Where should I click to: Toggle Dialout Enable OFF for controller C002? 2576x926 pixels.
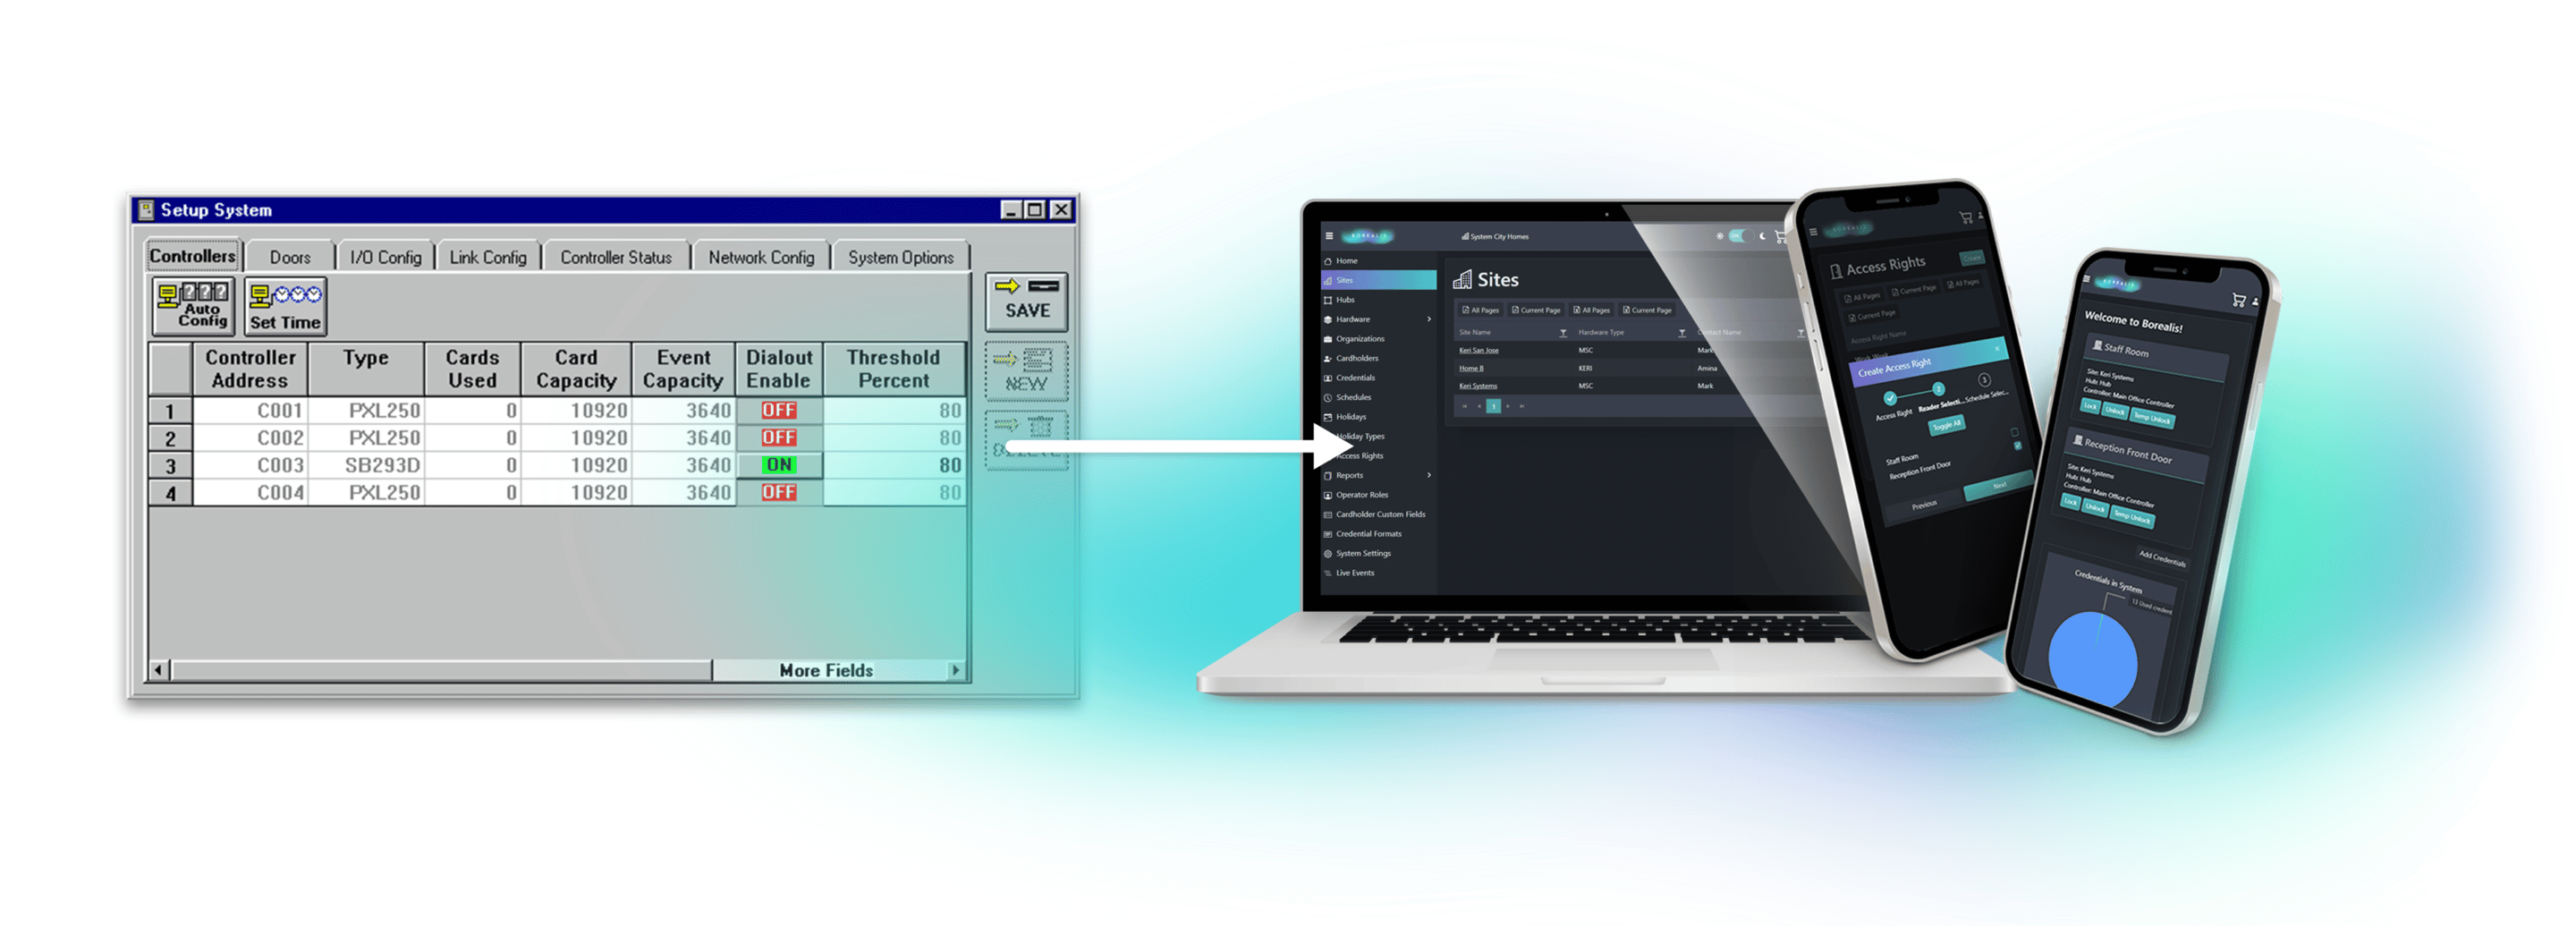tap(778, 438)
